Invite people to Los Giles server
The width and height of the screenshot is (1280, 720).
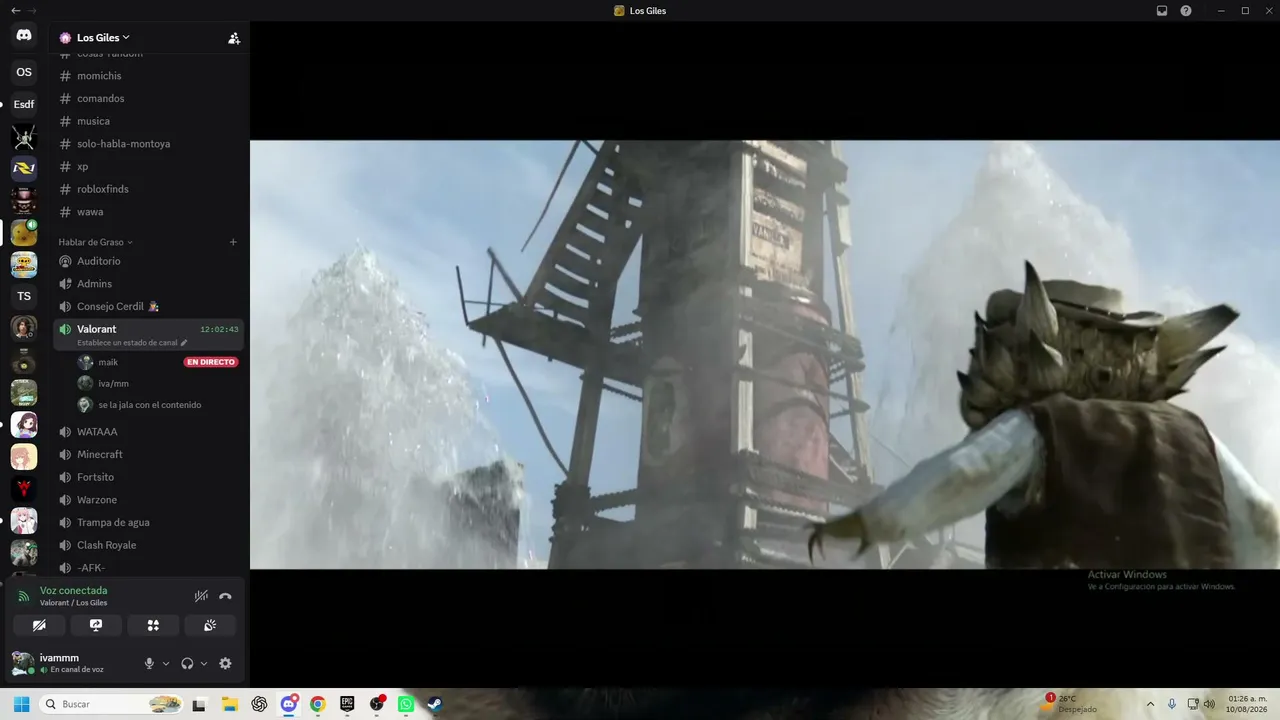234,38
